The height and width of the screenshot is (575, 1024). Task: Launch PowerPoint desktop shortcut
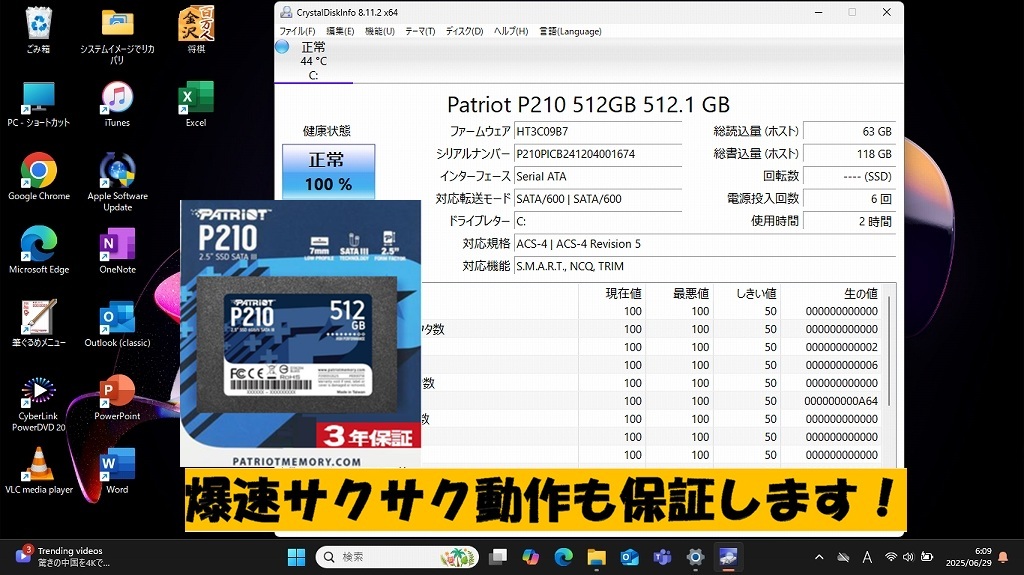[118, 397]
